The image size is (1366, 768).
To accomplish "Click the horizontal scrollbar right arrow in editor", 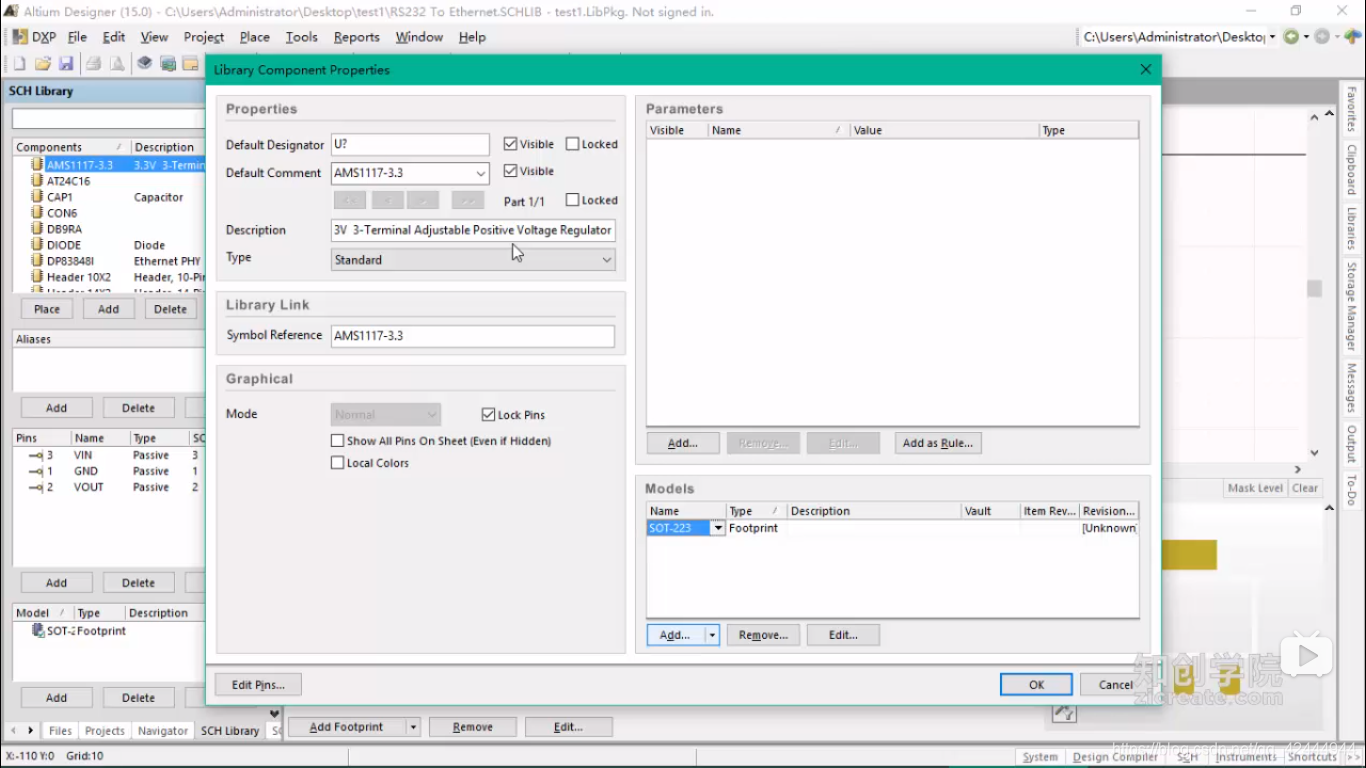I will (1298, 469).
